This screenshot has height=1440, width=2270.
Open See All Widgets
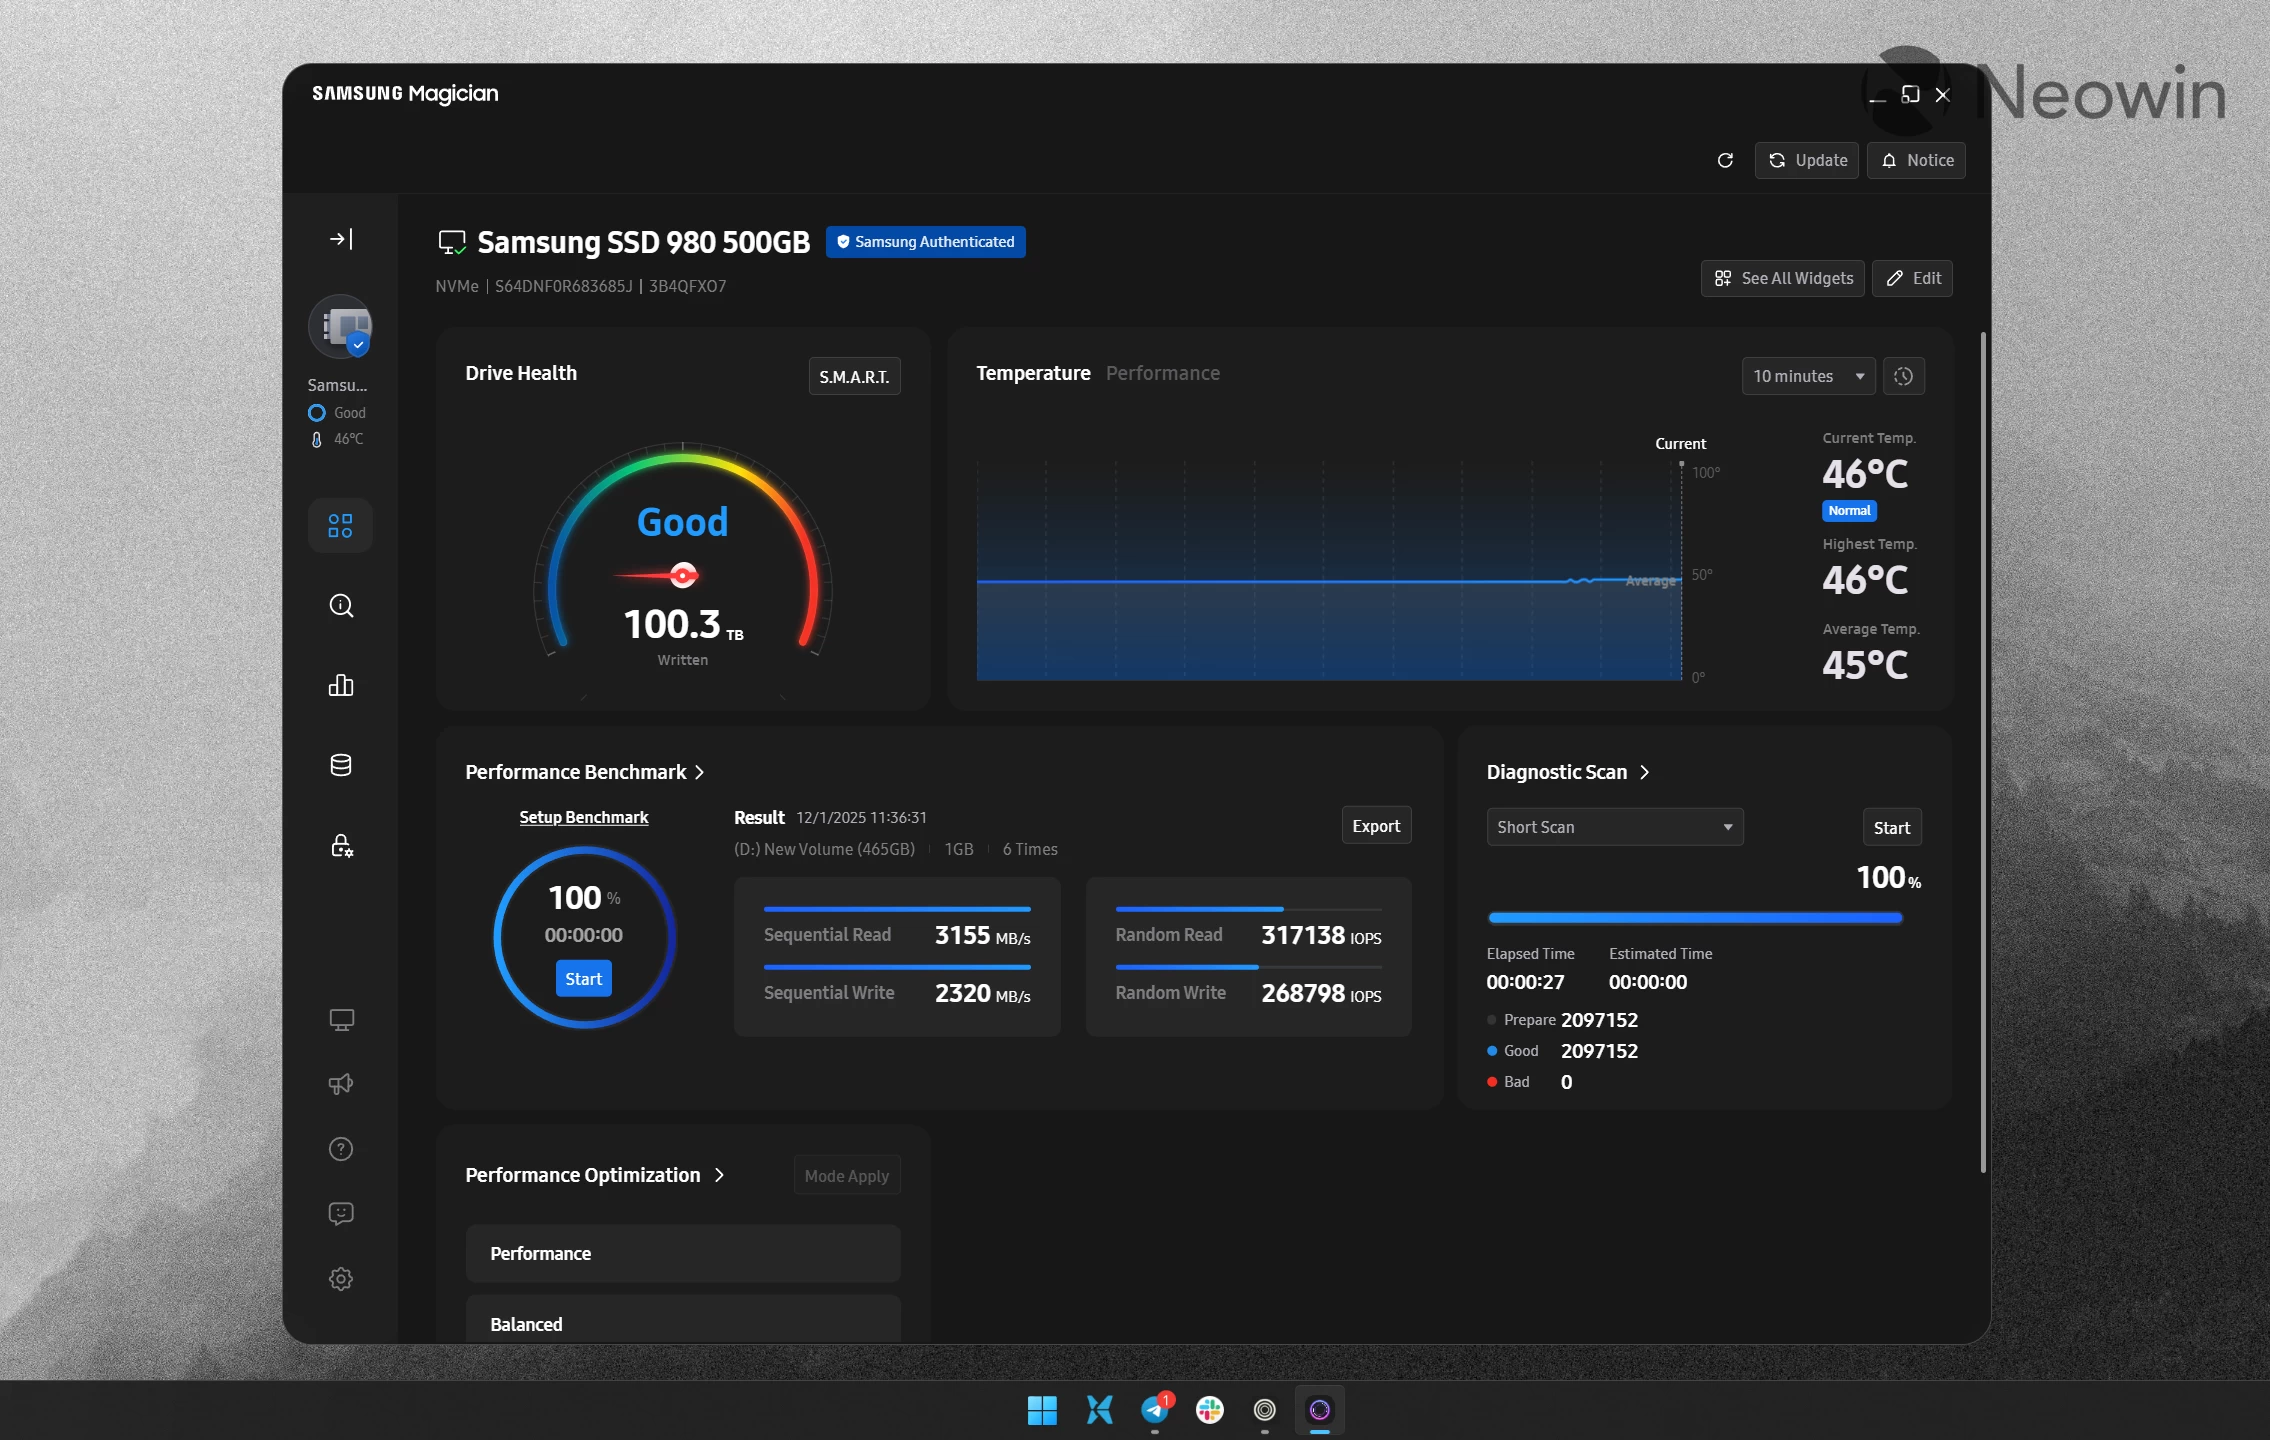click(x=1781, y=278)
